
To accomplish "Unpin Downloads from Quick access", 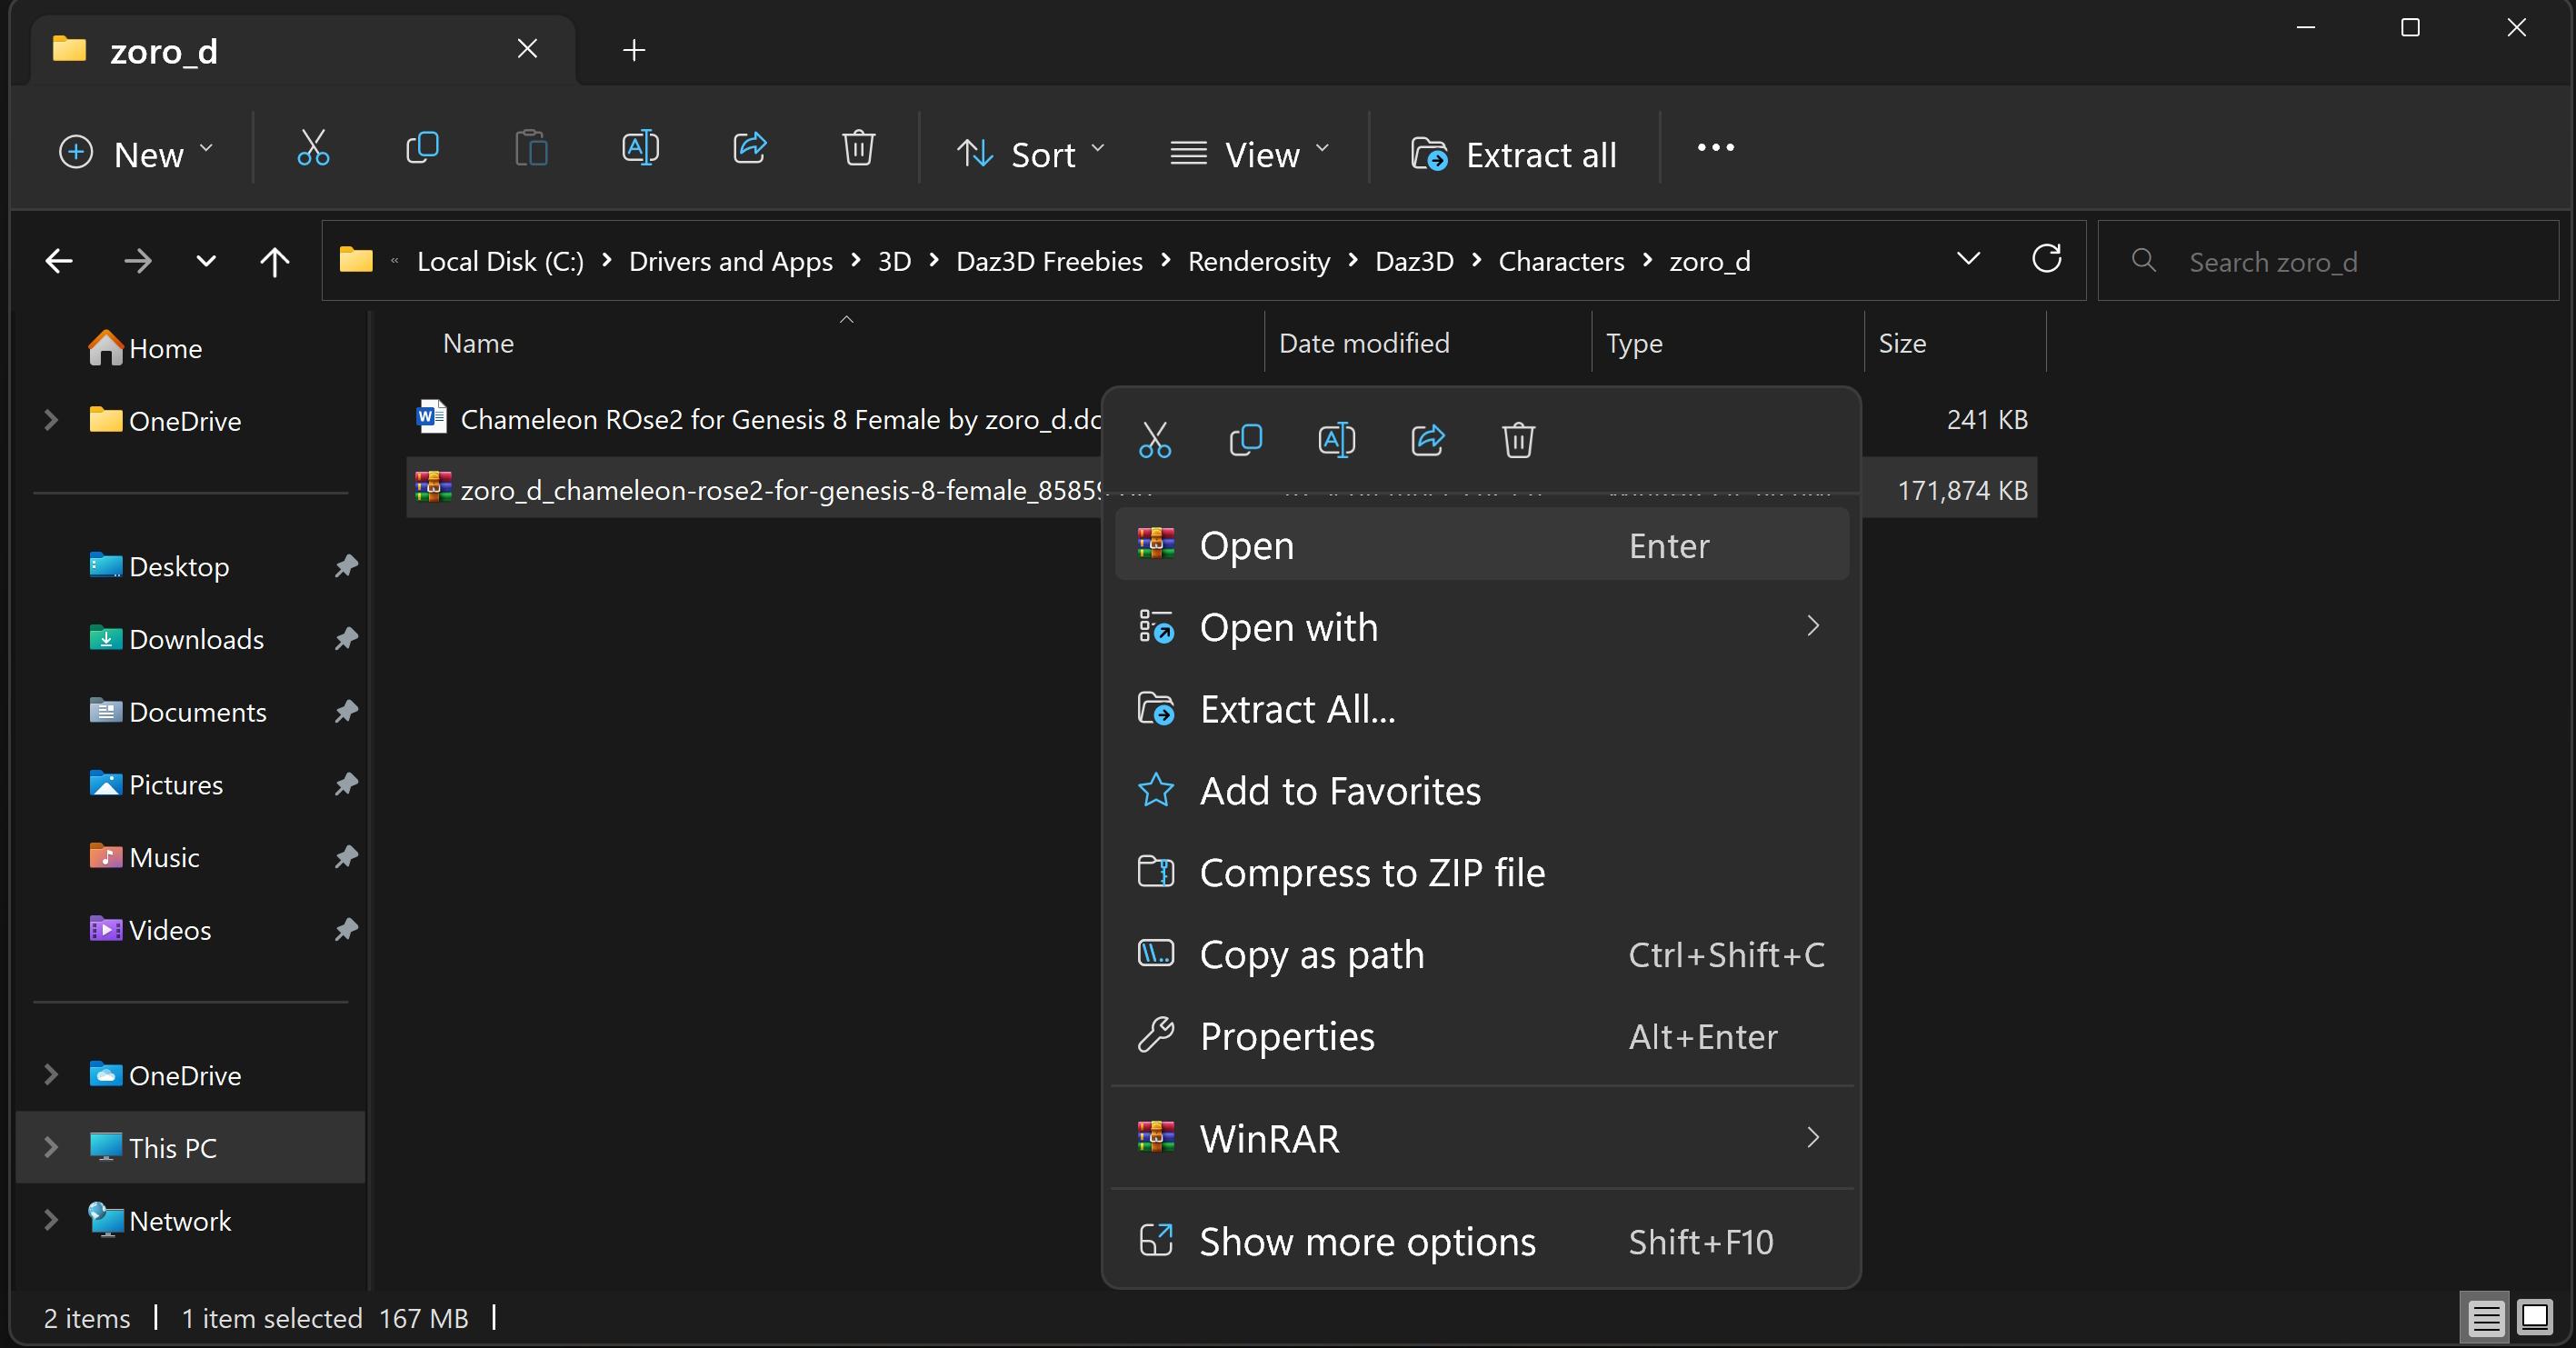I will coord(346,638).
